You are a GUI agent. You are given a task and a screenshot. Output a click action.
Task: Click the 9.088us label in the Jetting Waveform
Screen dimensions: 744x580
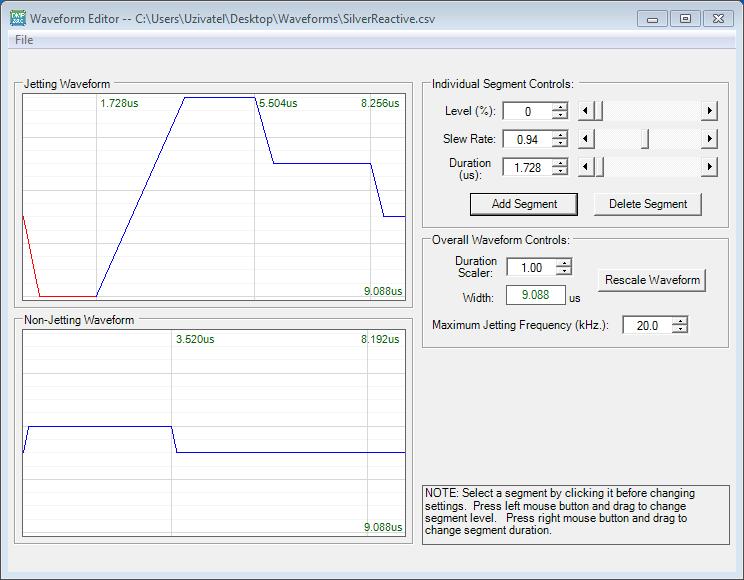(x=383, y=291)
